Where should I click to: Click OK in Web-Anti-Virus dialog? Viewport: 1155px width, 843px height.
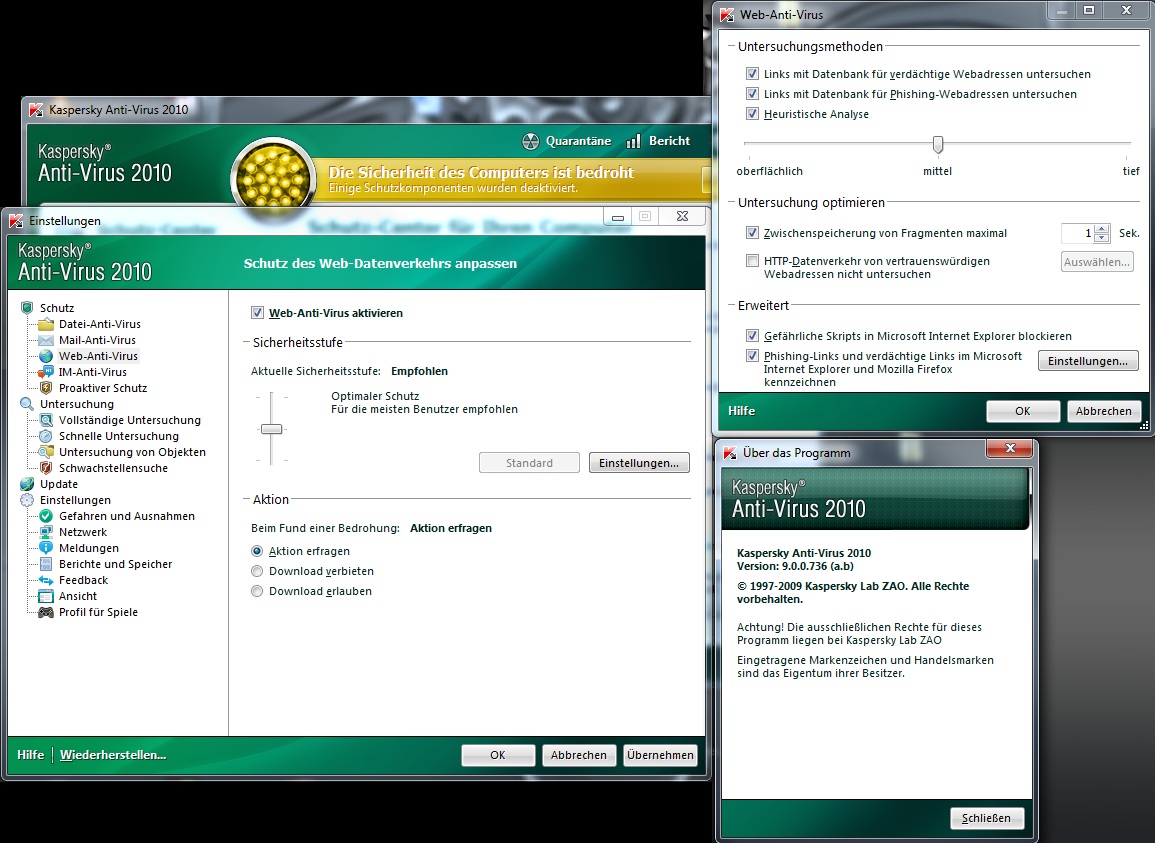tap(1022, 411)
